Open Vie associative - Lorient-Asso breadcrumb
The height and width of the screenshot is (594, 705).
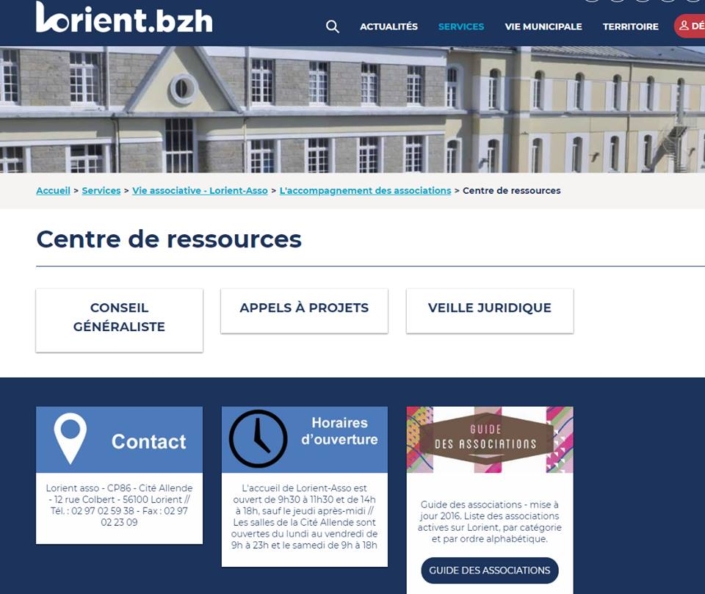tap(200, 191)
